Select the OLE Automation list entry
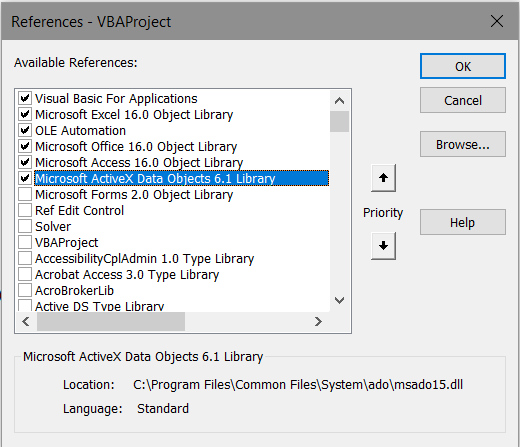The width and height of the screenshot is (520, 447). (x=81, y=131)
